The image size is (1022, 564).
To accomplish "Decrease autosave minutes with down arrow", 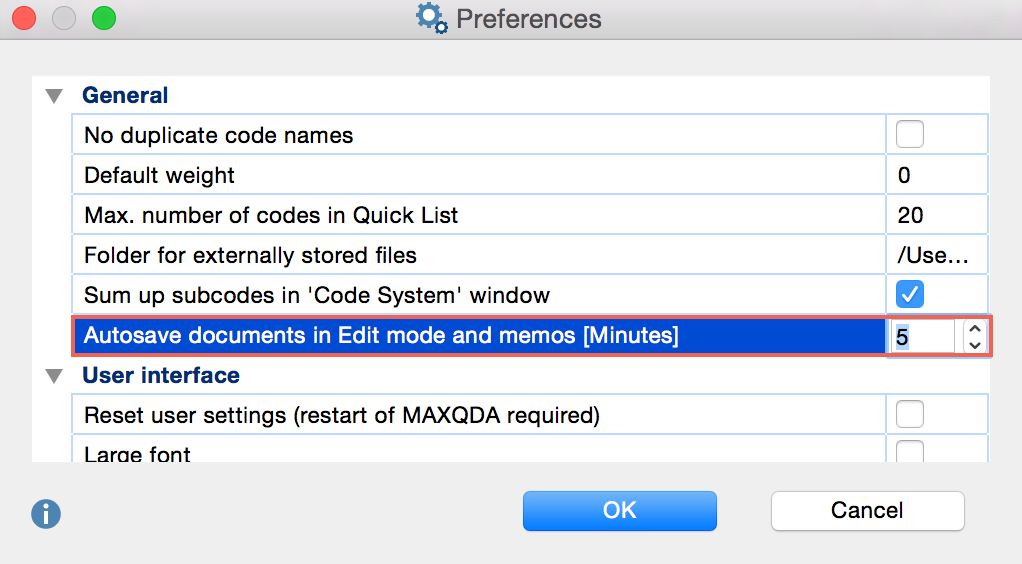I will click(x=974, y=344).
